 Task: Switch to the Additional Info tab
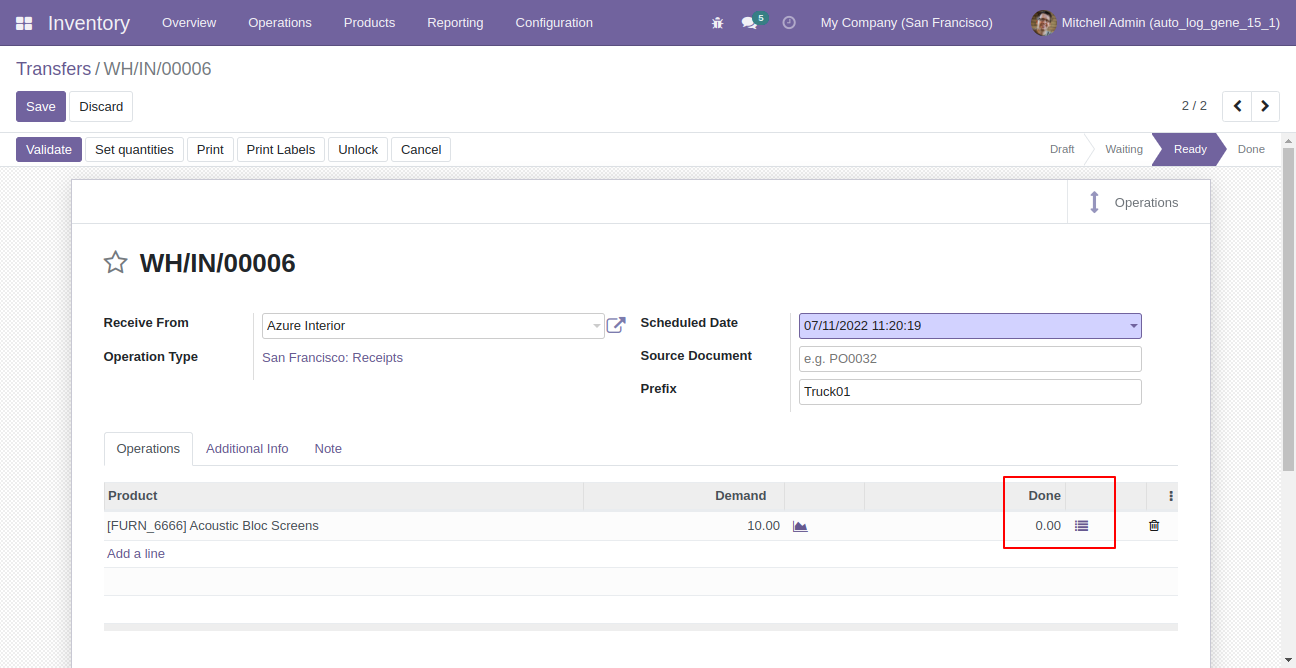point(247,449)
